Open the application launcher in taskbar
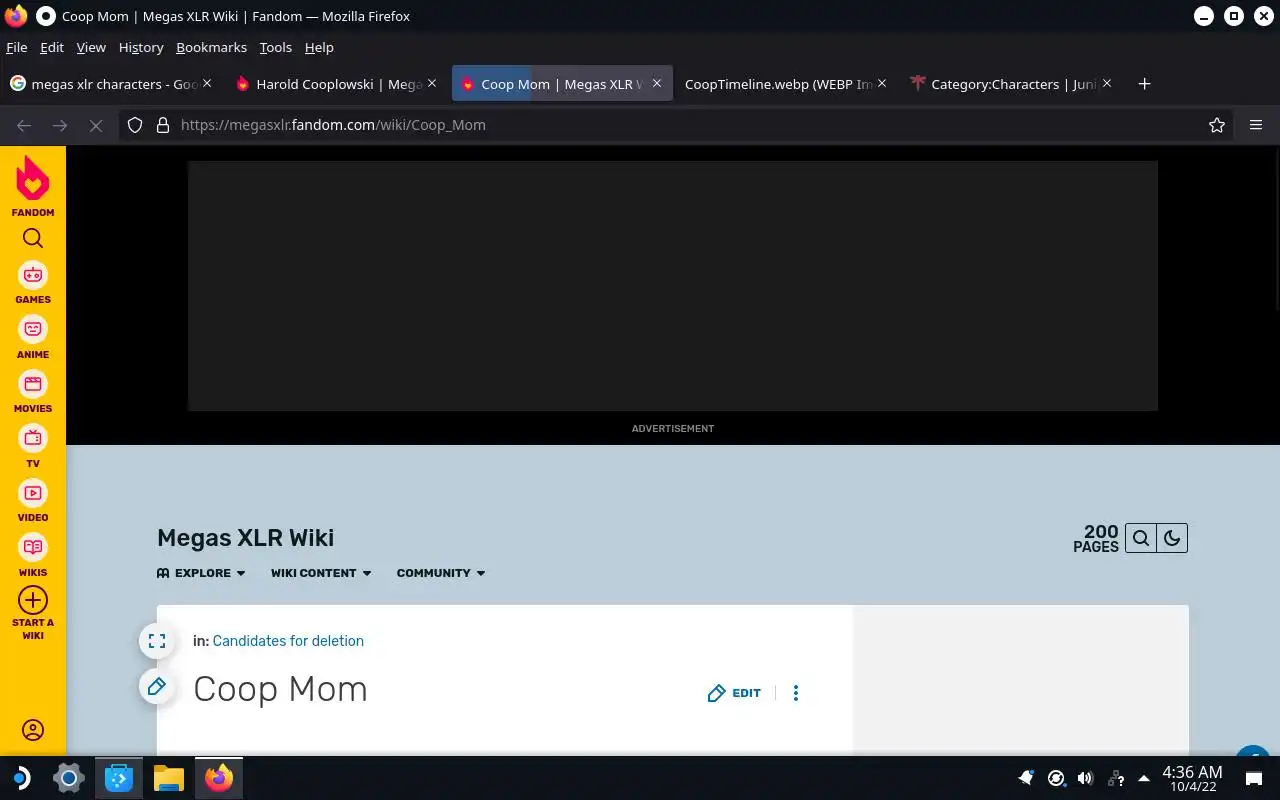The height and width of the screenshot is (800, 1280). [20, 778]
